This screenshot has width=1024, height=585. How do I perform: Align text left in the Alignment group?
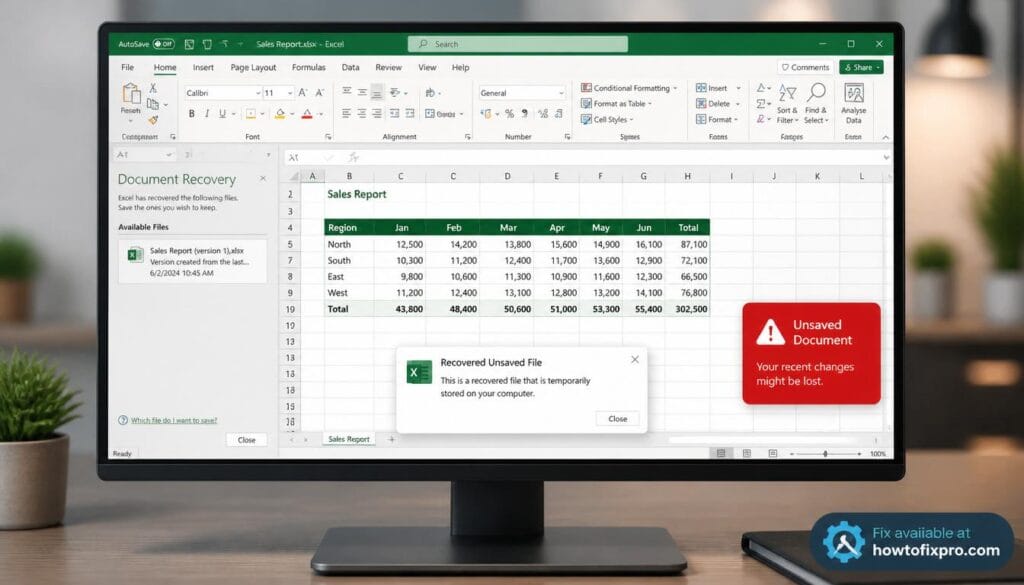click(x=347, y=114)
